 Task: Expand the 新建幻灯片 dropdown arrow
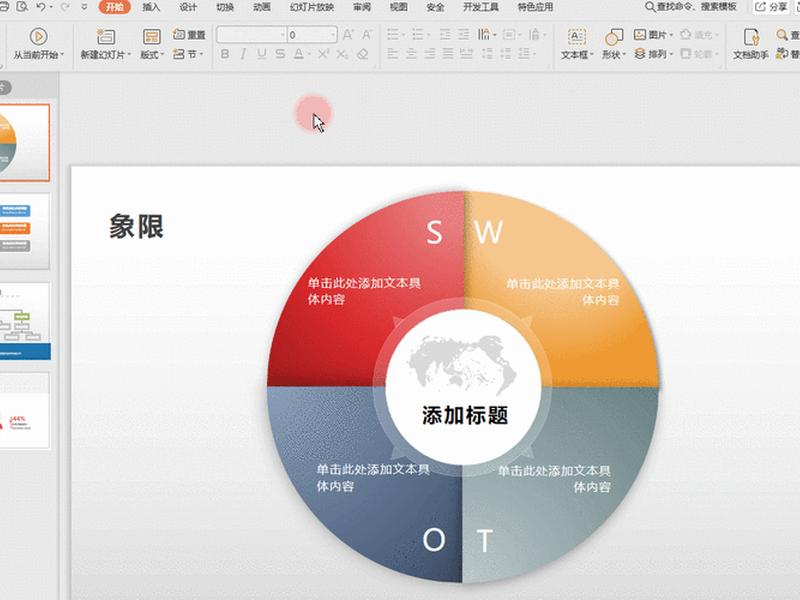129,54
